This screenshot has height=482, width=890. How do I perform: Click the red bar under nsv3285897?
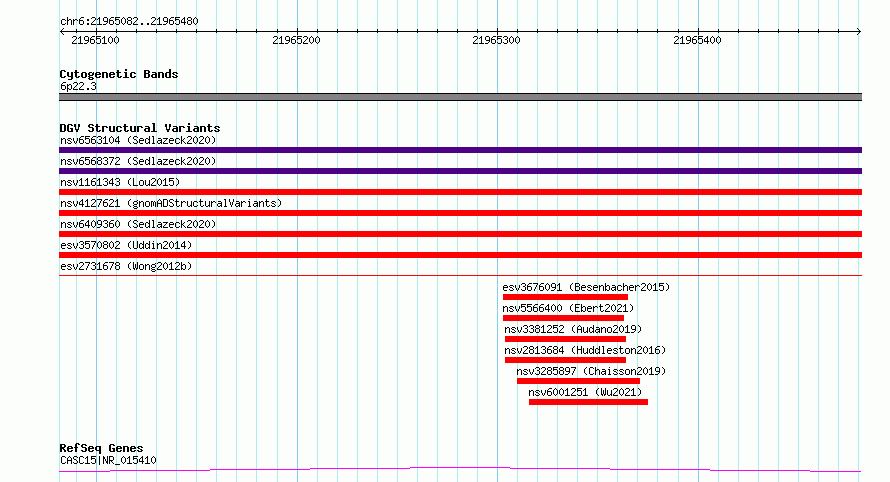[x=578, y=381]
